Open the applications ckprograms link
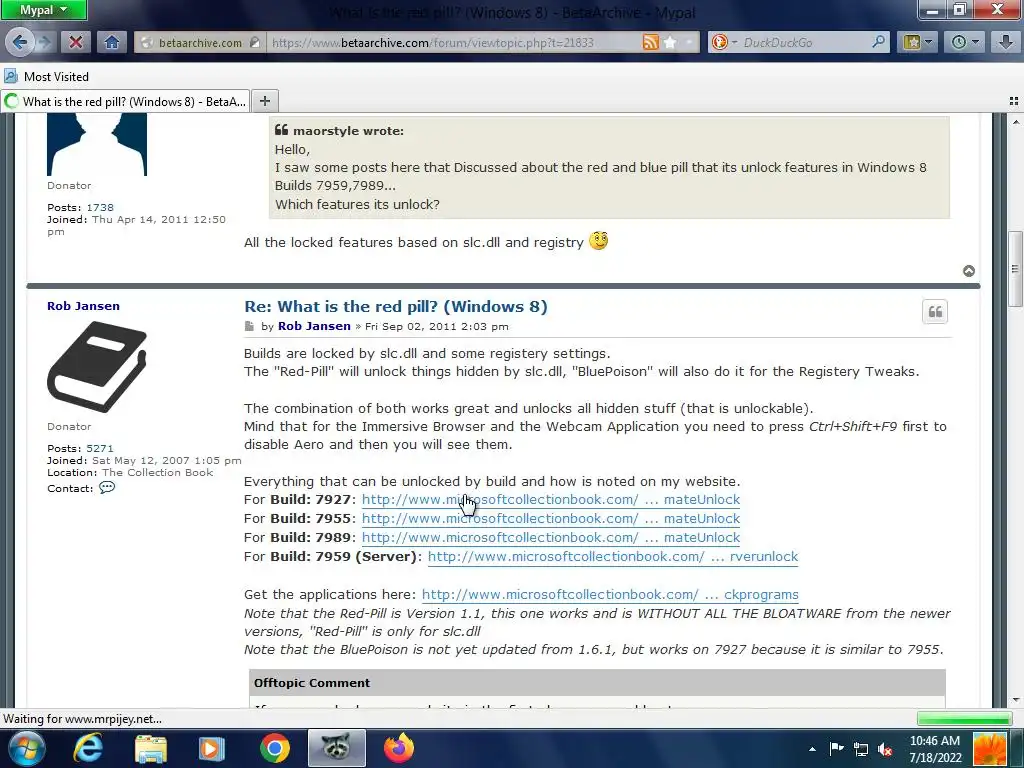Screen dimensions: 1024x768 [610, 594]
